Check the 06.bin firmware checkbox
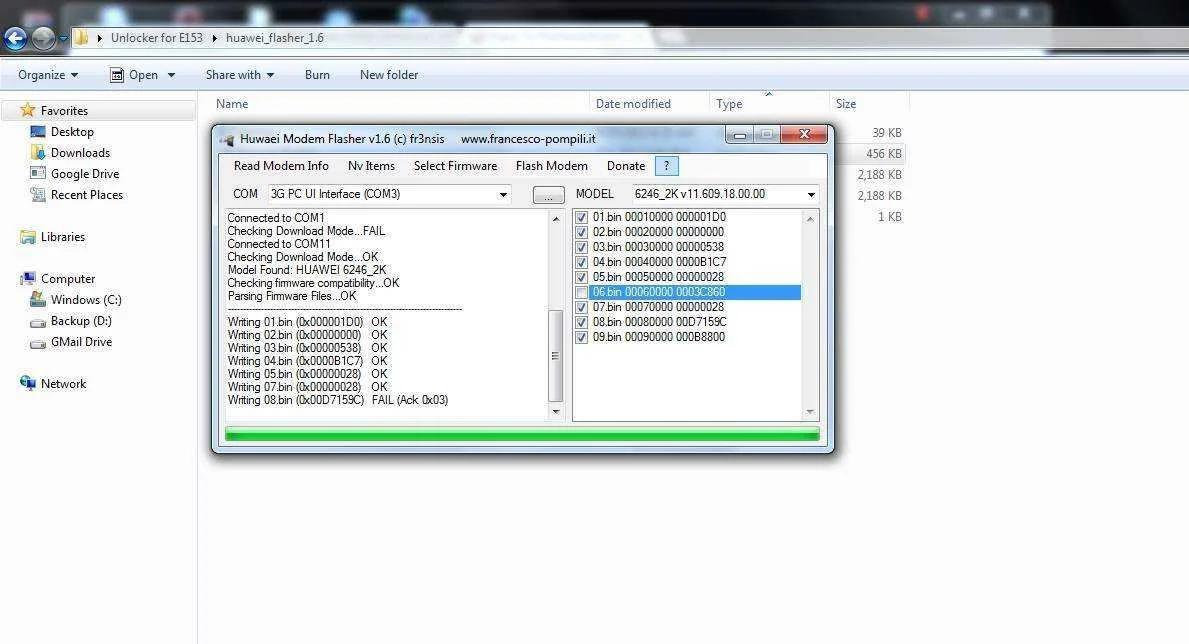The width and height of the screenshot is (1189, 644). click(582, 293)
